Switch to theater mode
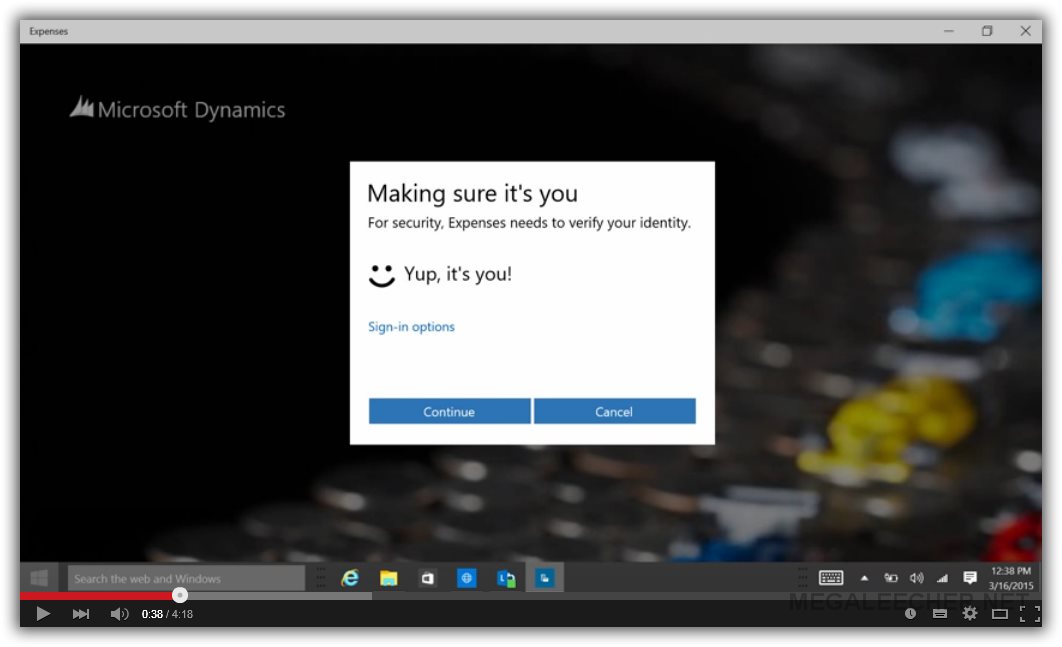The image size is (1062, 647). [x=1000, y=614]
